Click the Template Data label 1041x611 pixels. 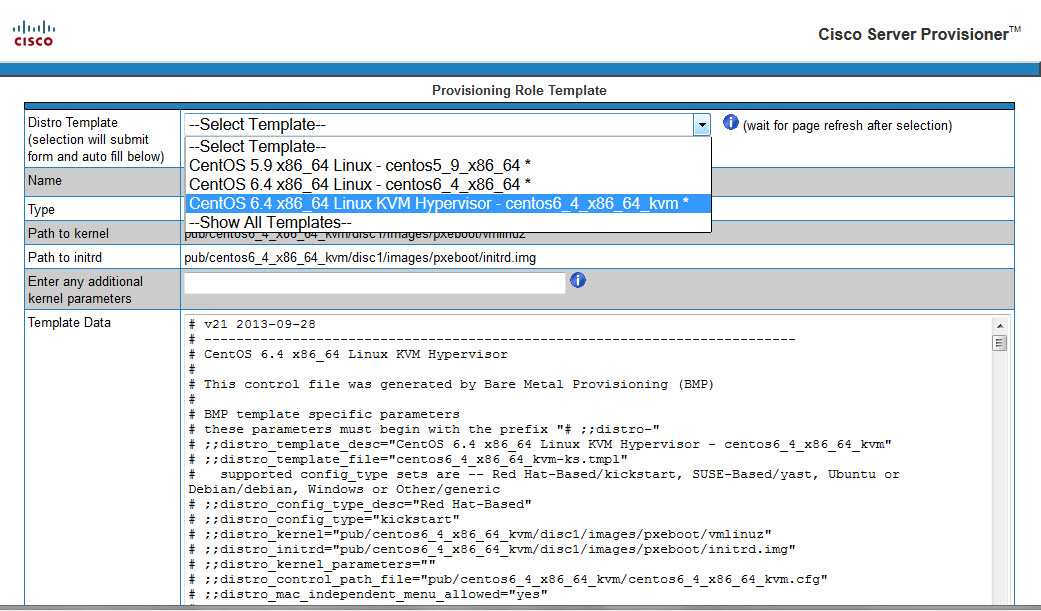tap(69, 323)
